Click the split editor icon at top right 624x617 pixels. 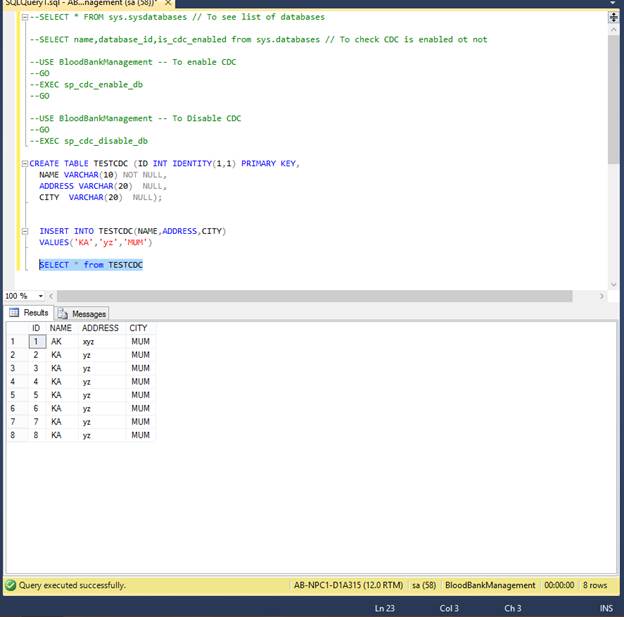[612, 17]
